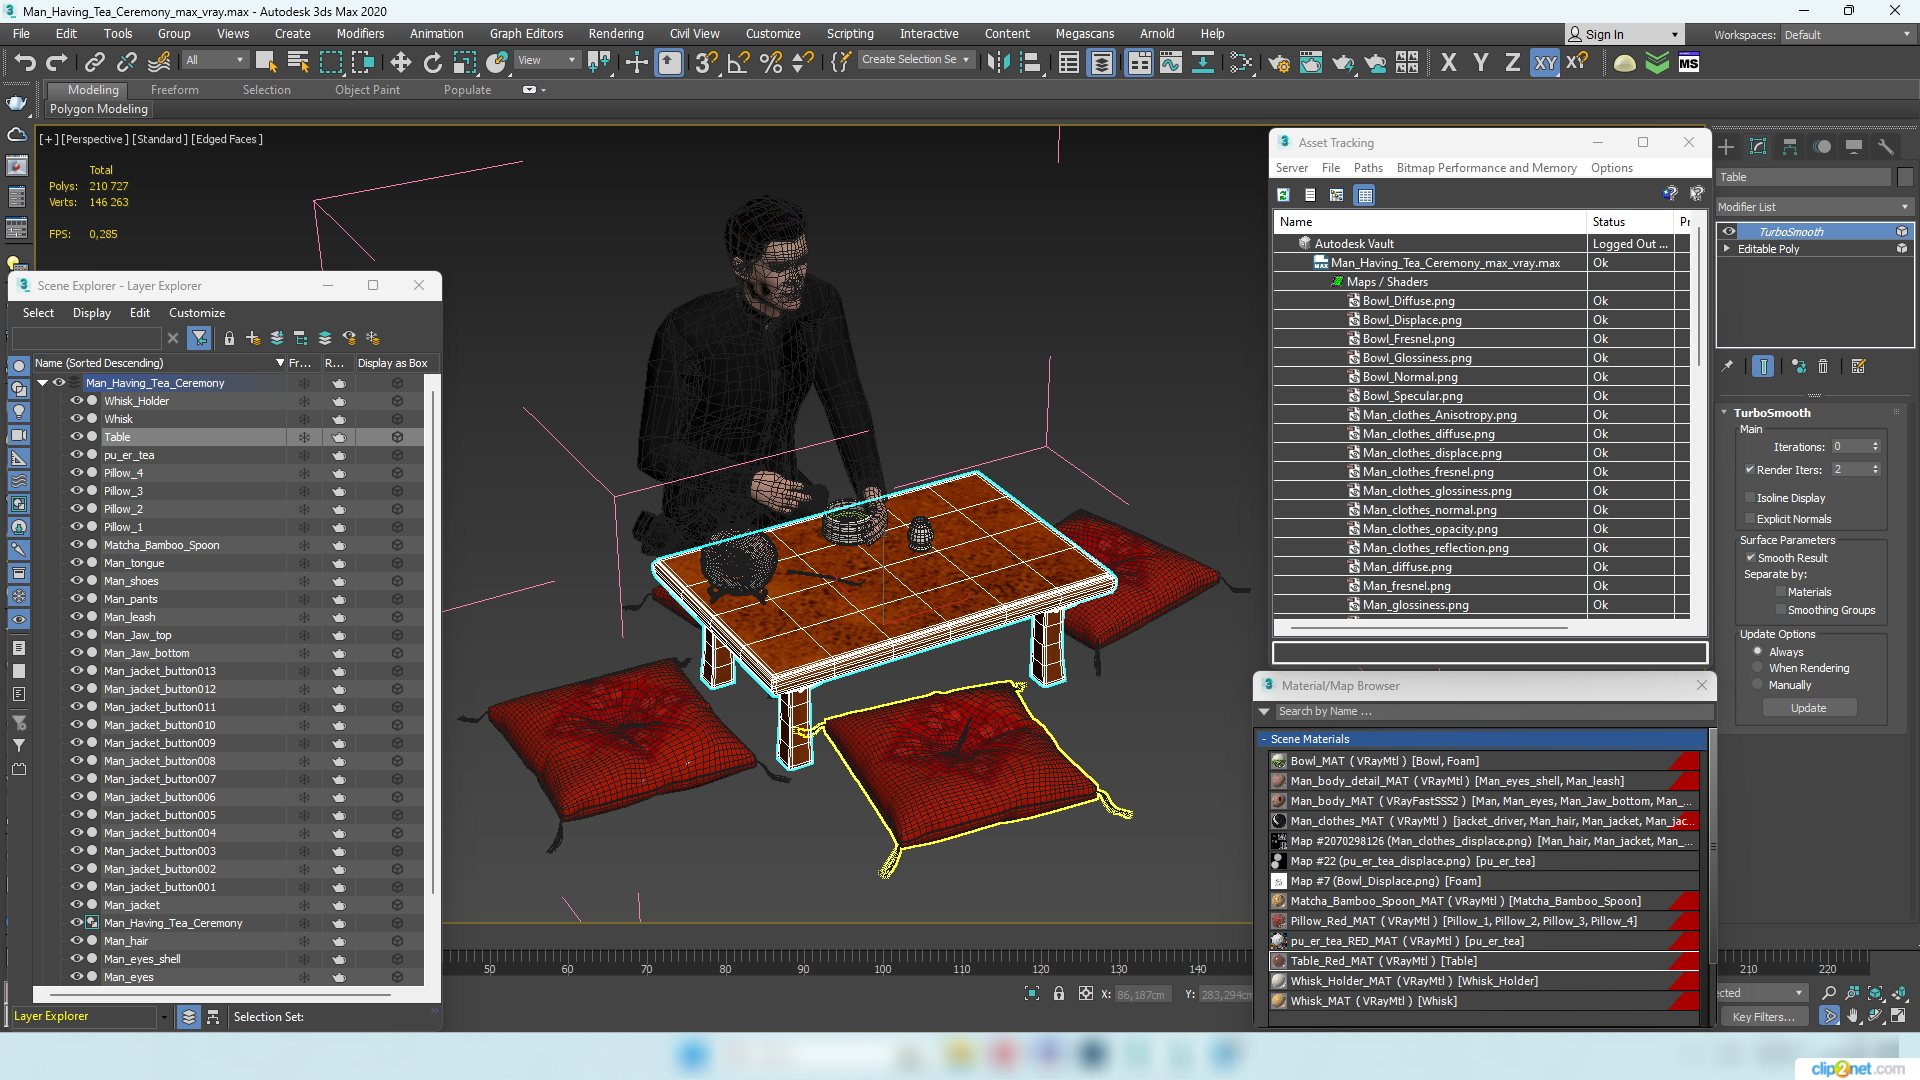1920x1080 pixels.
Task: Open the Utilities hammer panel tab
Action: point(1886,147)
